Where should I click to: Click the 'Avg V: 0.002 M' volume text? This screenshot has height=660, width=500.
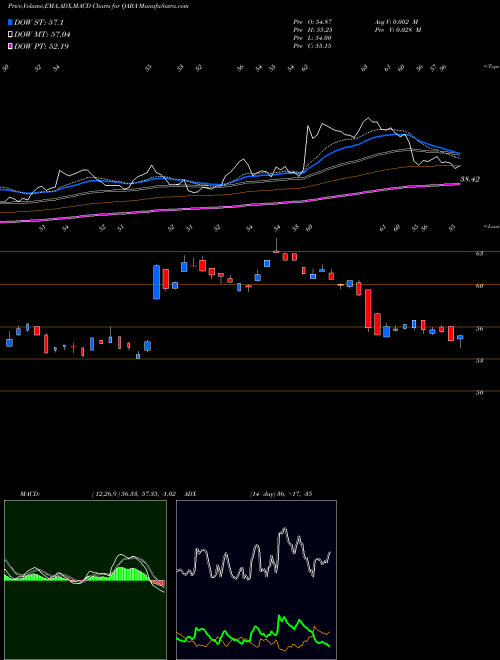[x=396, y=21]
